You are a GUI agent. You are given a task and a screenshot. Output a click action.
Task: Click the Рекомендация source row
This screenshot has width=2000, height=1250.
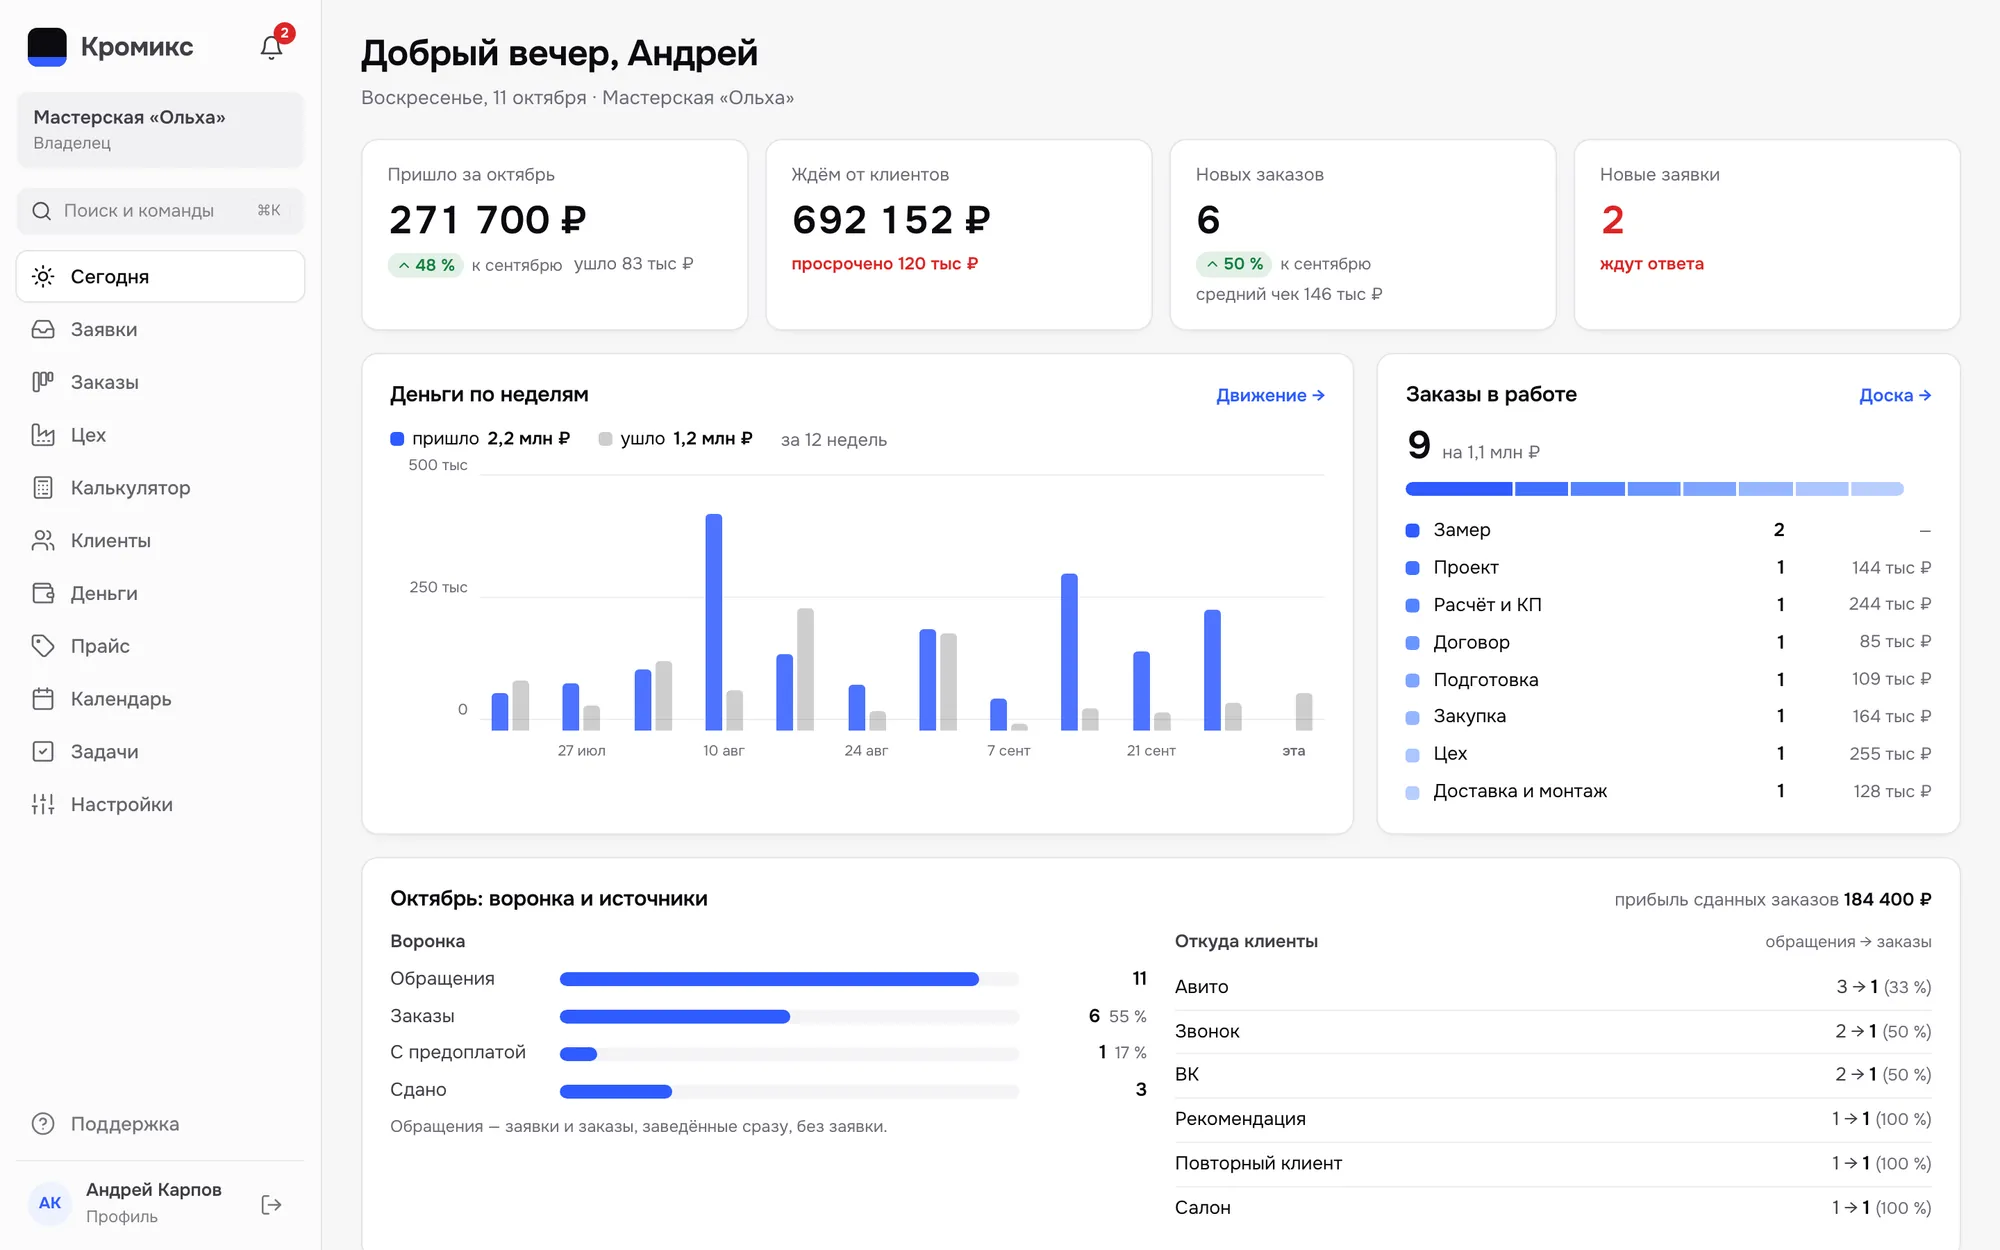coord(1553,1119)
